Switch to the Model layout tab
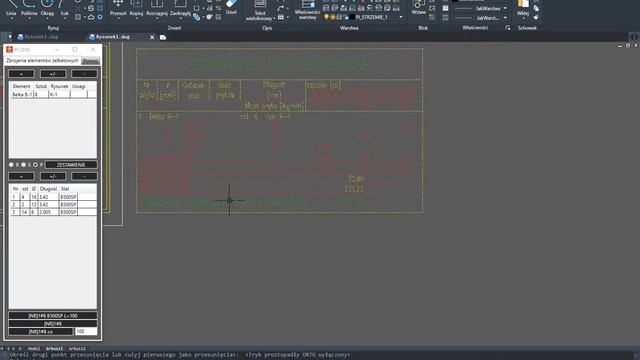640x360 pixels. point(33,349)
